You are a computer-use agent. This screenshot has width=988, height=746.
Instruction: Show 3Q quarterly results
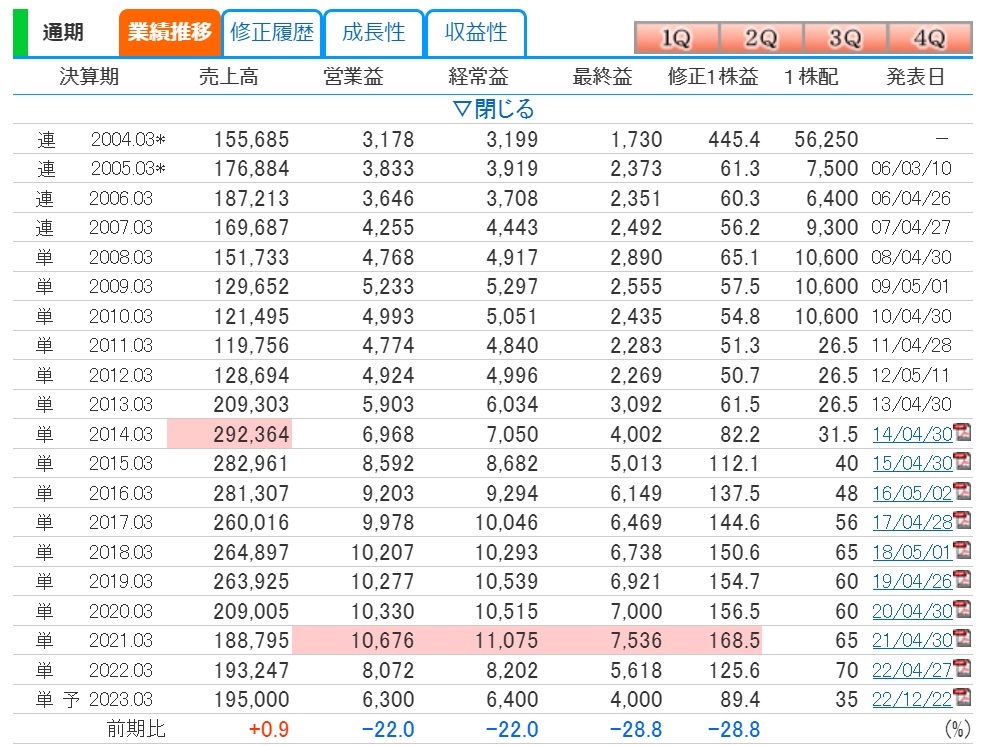tap(845, 38)
